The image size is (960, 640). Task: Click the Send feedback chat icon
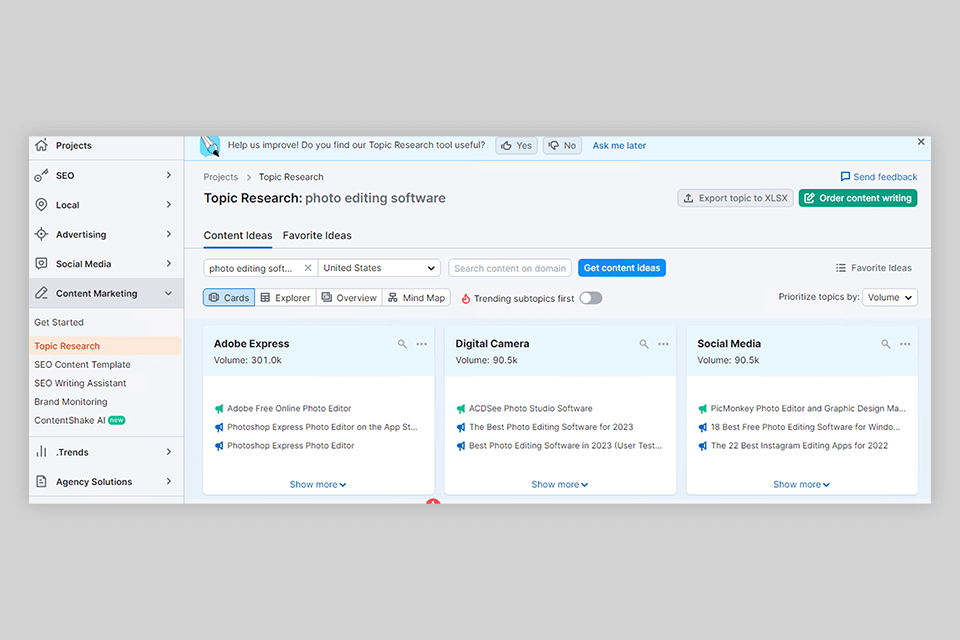846,176
